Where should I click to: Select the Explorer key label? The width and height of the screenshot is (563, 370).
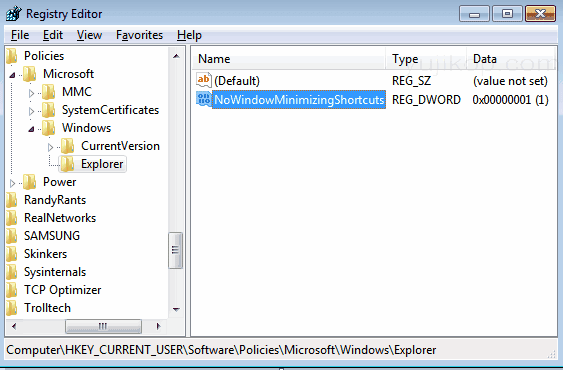coord(102,164)
